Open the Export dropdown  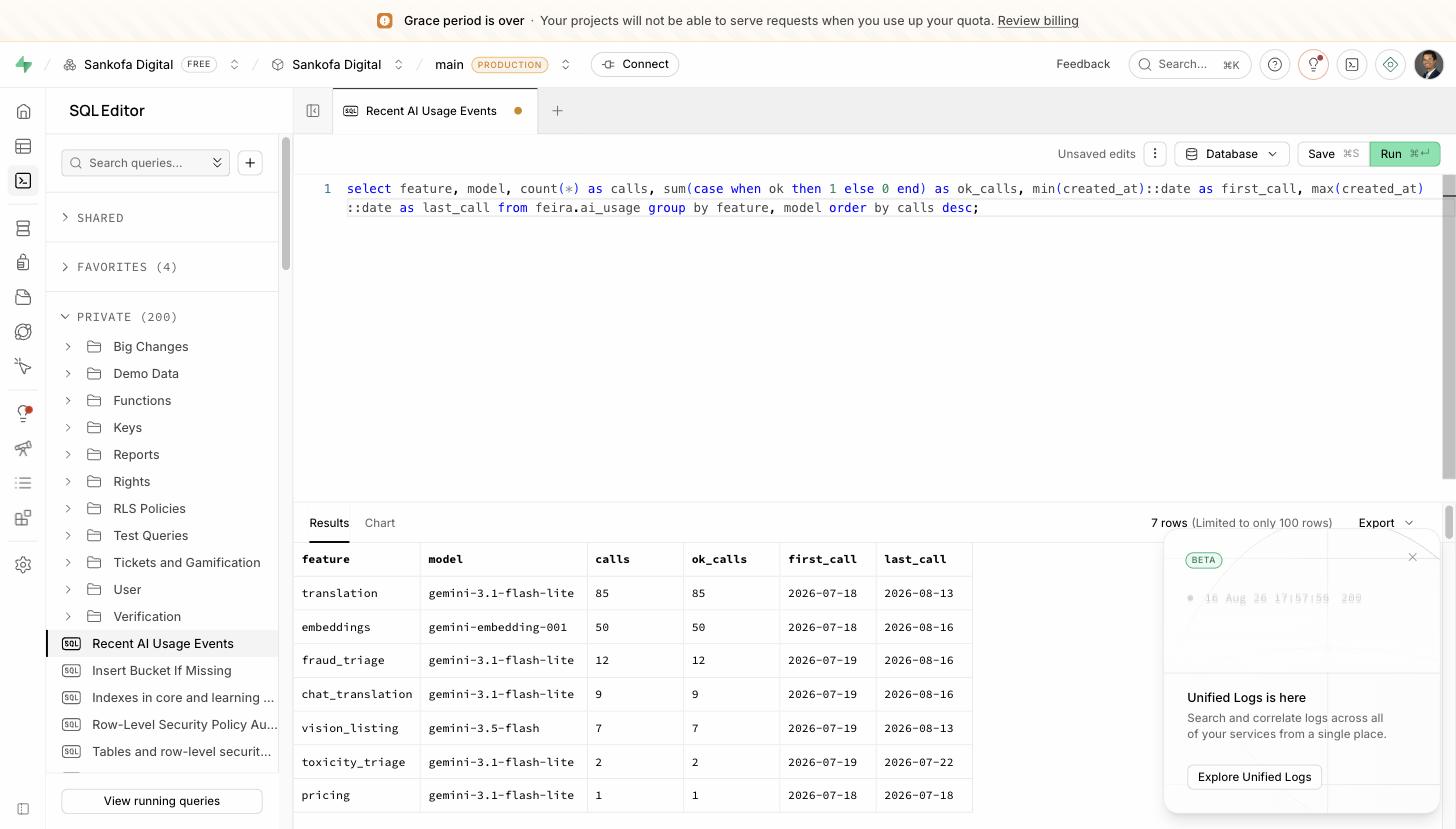1386,523
